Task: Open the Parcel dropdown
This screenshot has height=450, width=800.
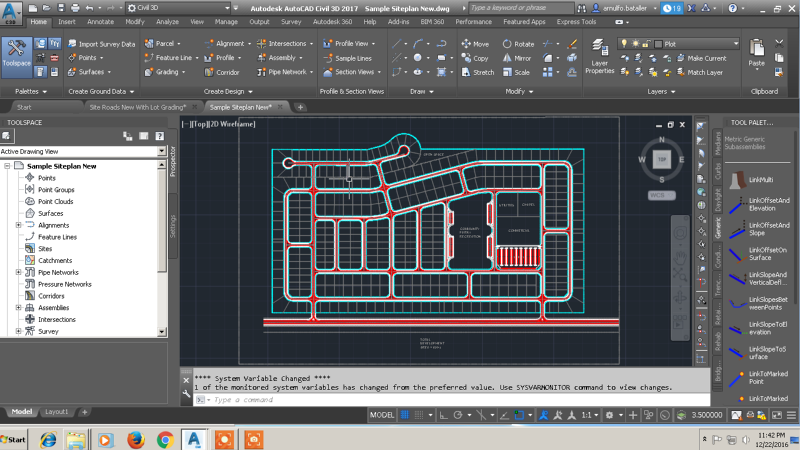Action: (x=163, y=43)
